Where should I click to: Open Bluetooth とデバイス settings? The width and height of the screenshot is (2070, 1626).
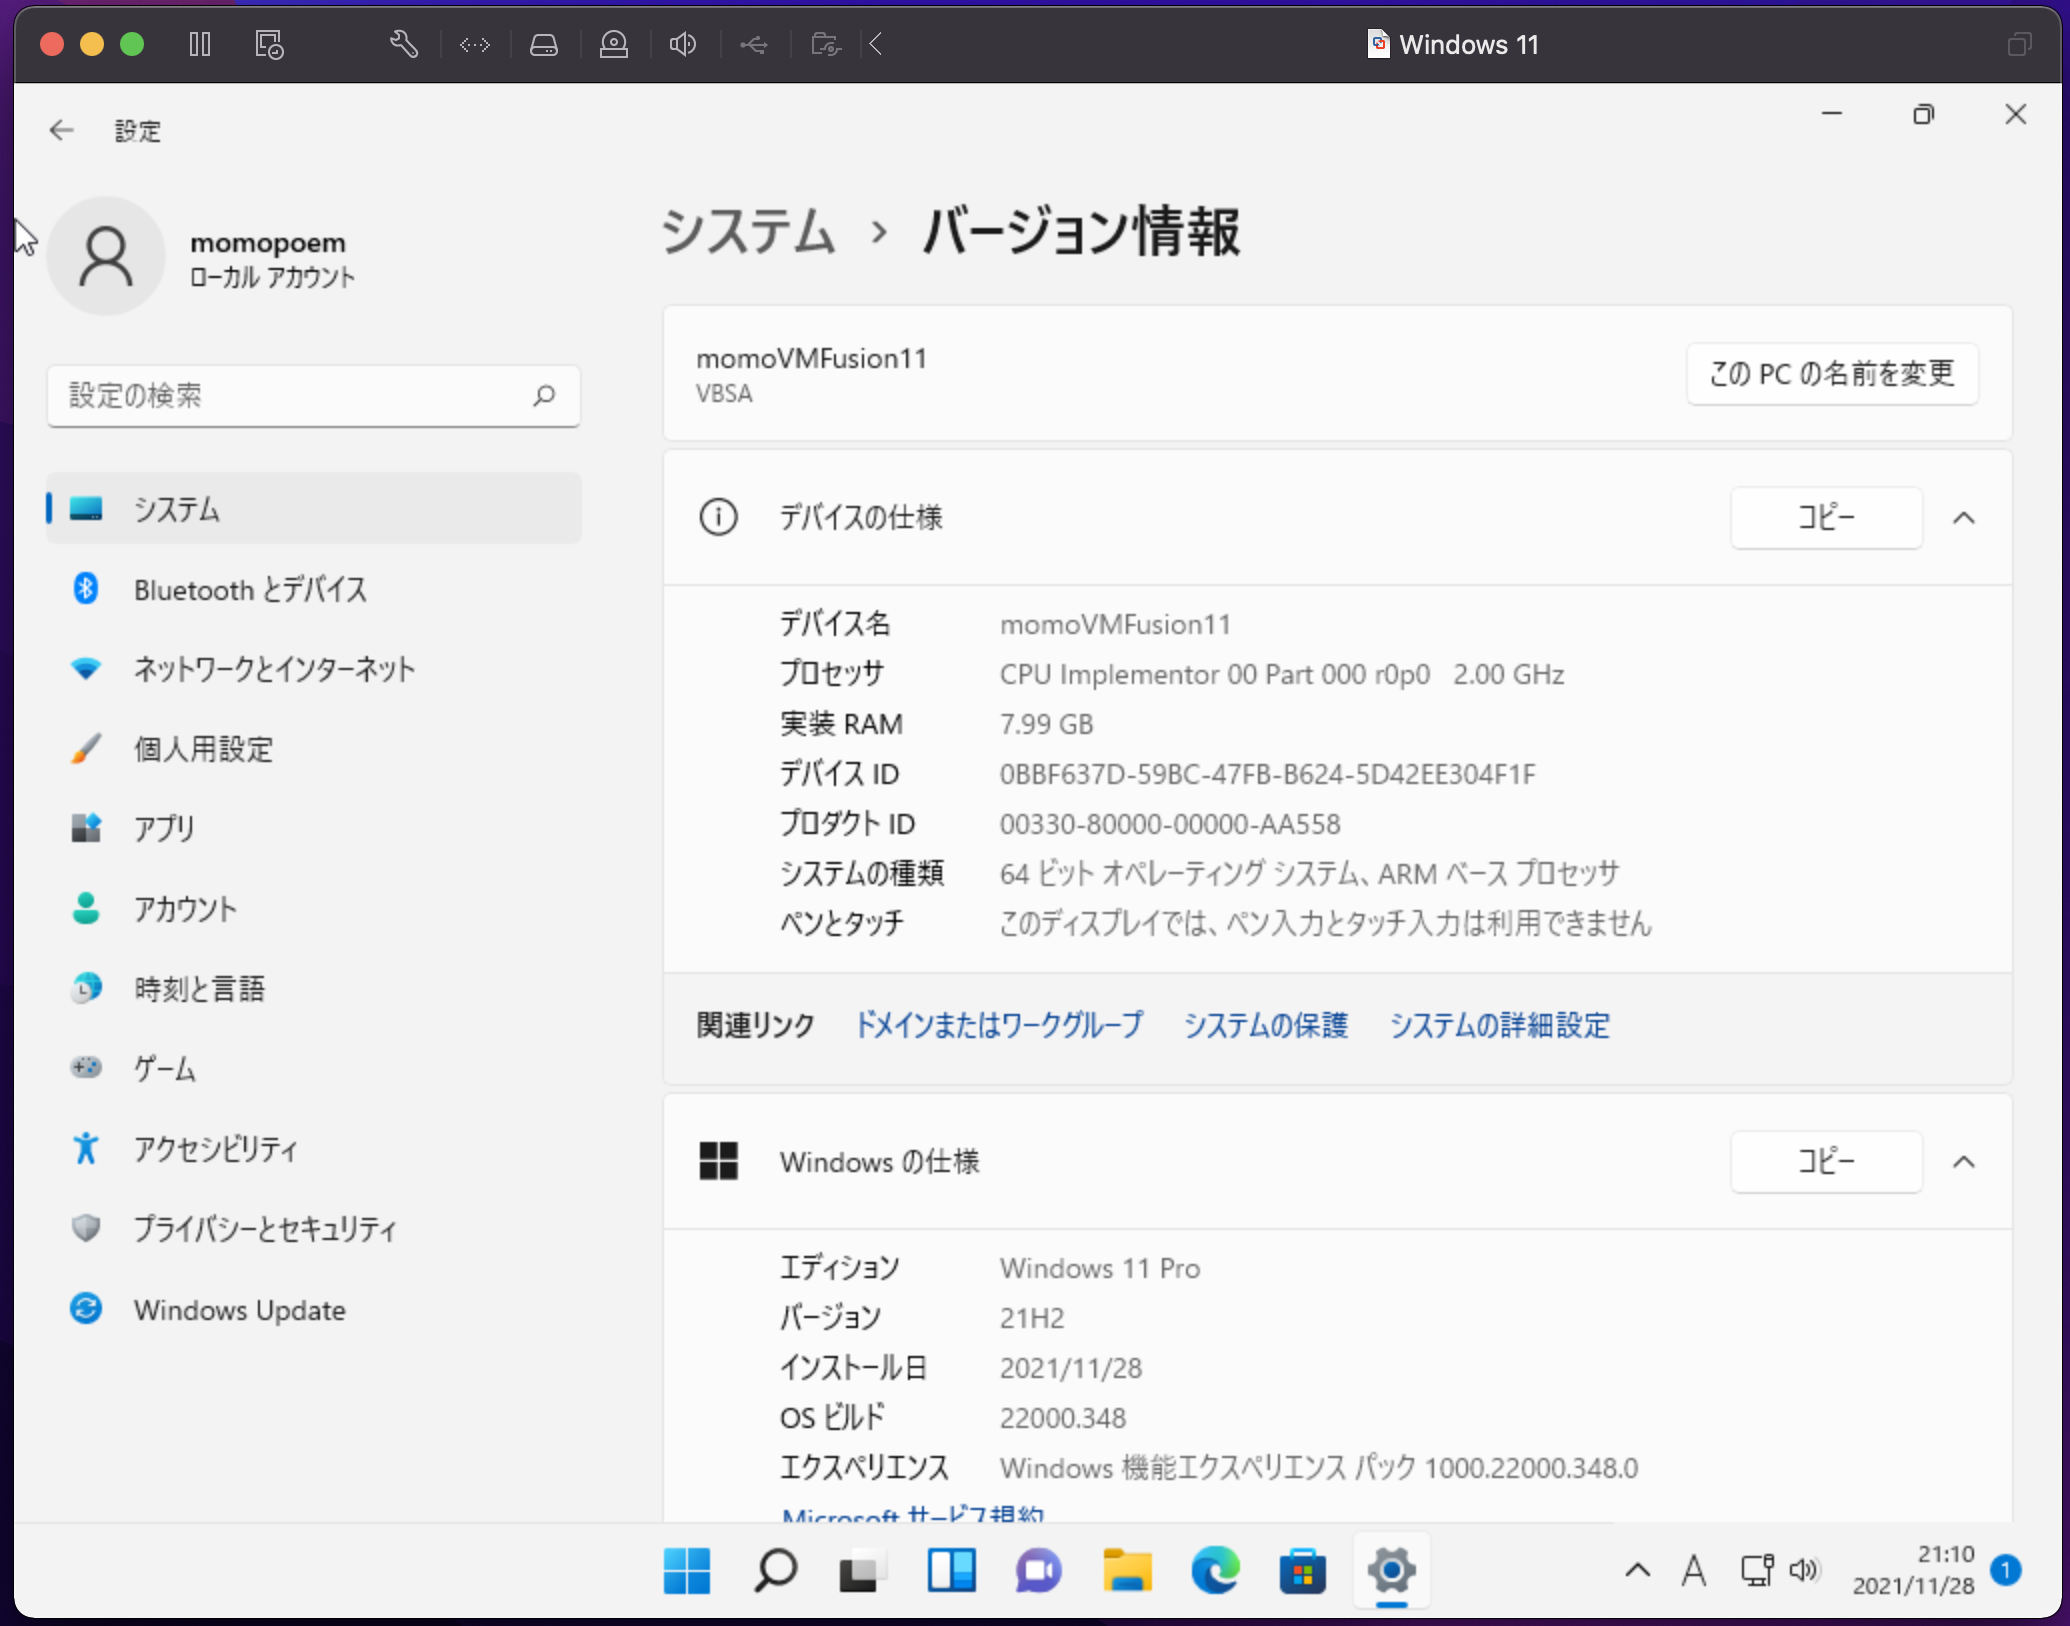coord(314,589)
